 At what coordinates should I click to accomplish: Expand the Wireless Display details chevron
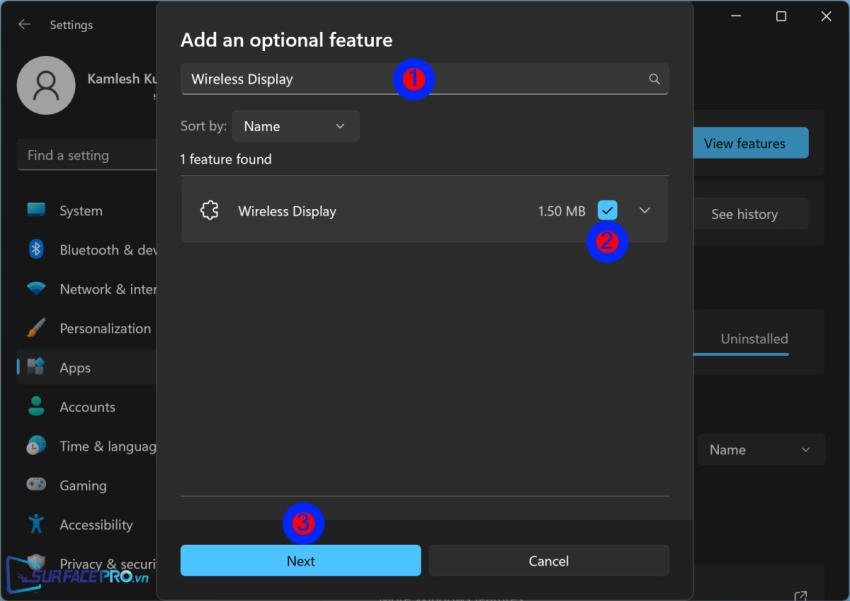click(645, 210)
